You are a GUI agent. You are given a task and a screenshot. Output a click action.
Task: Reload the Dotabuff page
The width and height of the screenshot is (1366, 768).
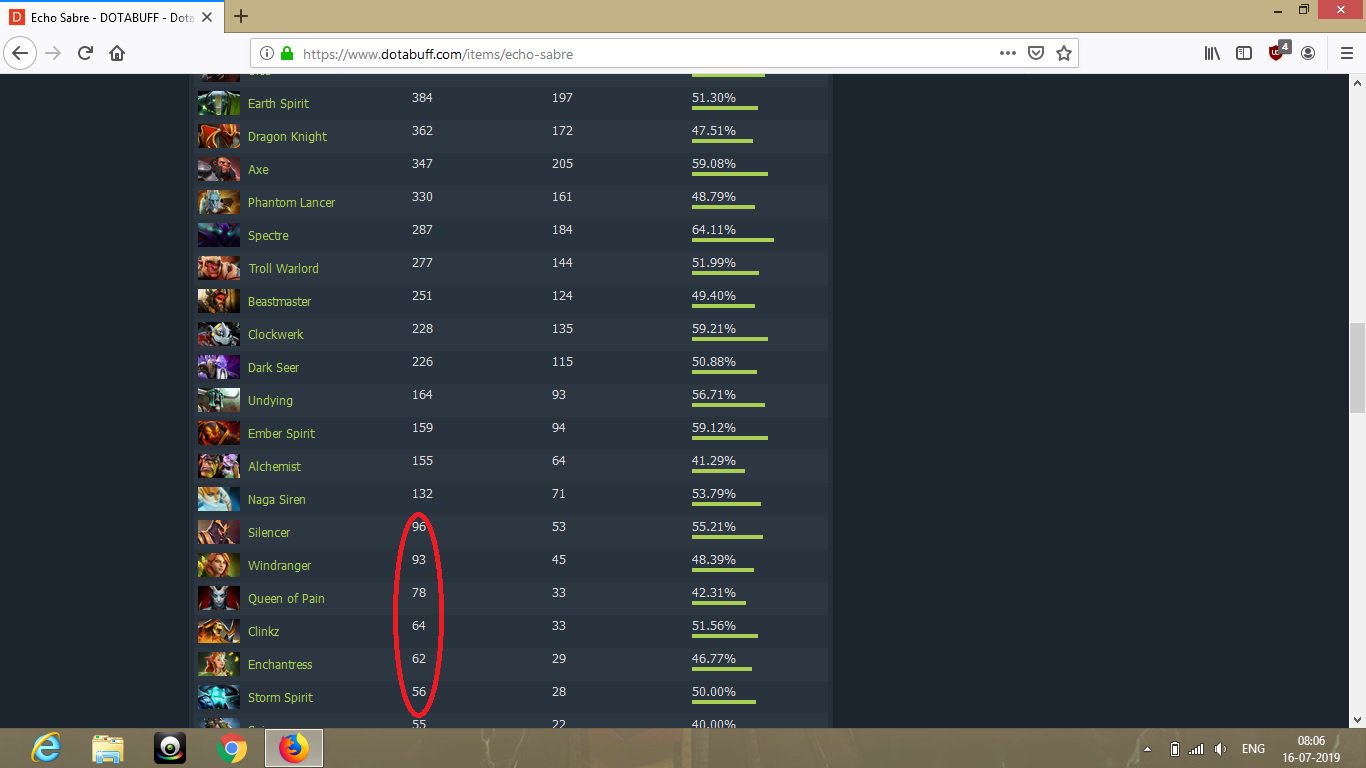pyautogui.click(x=85, y=53)
